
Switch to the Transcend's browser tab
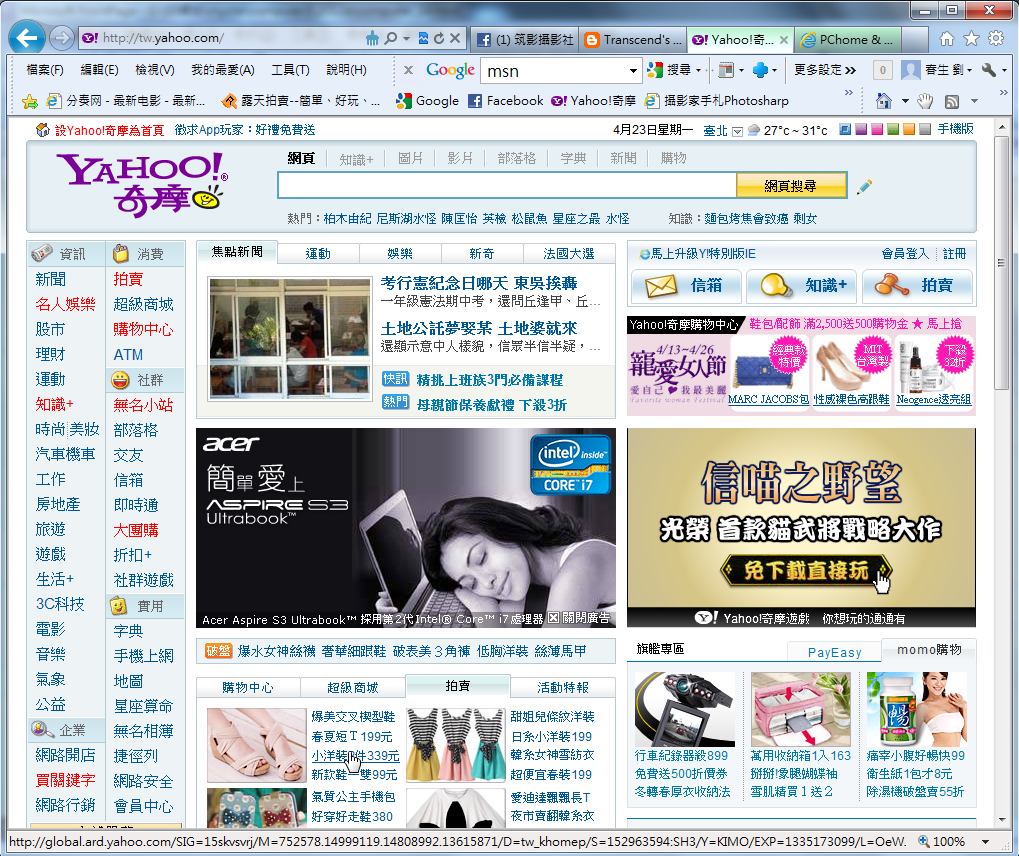pos(634,40)
